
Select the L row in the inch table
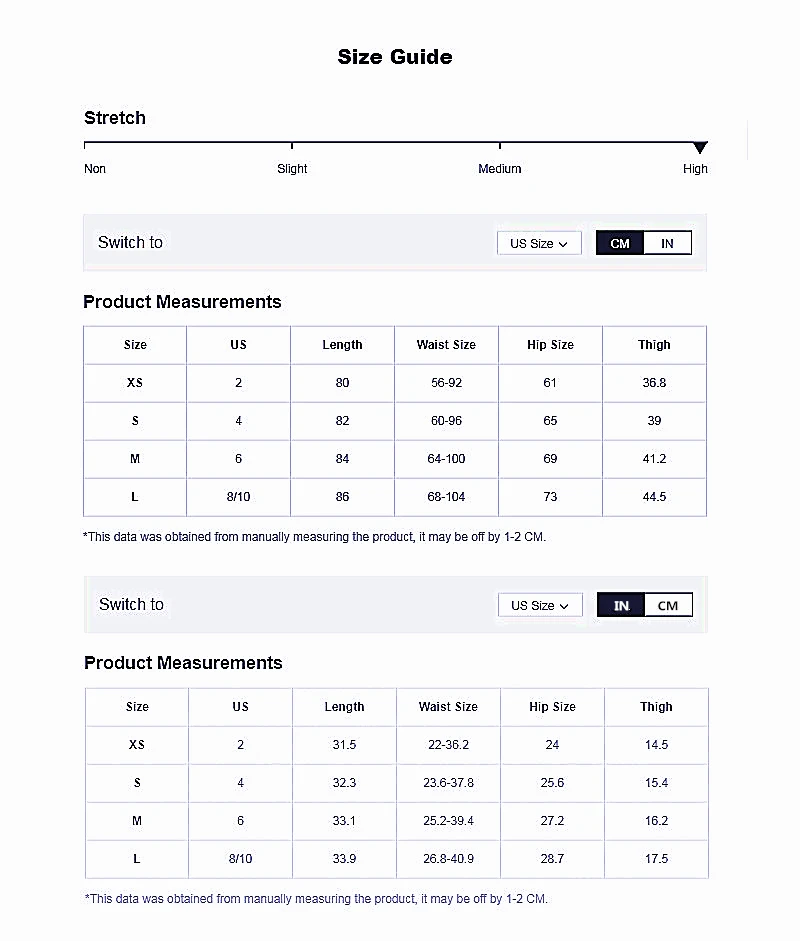(x=137, y=859)
